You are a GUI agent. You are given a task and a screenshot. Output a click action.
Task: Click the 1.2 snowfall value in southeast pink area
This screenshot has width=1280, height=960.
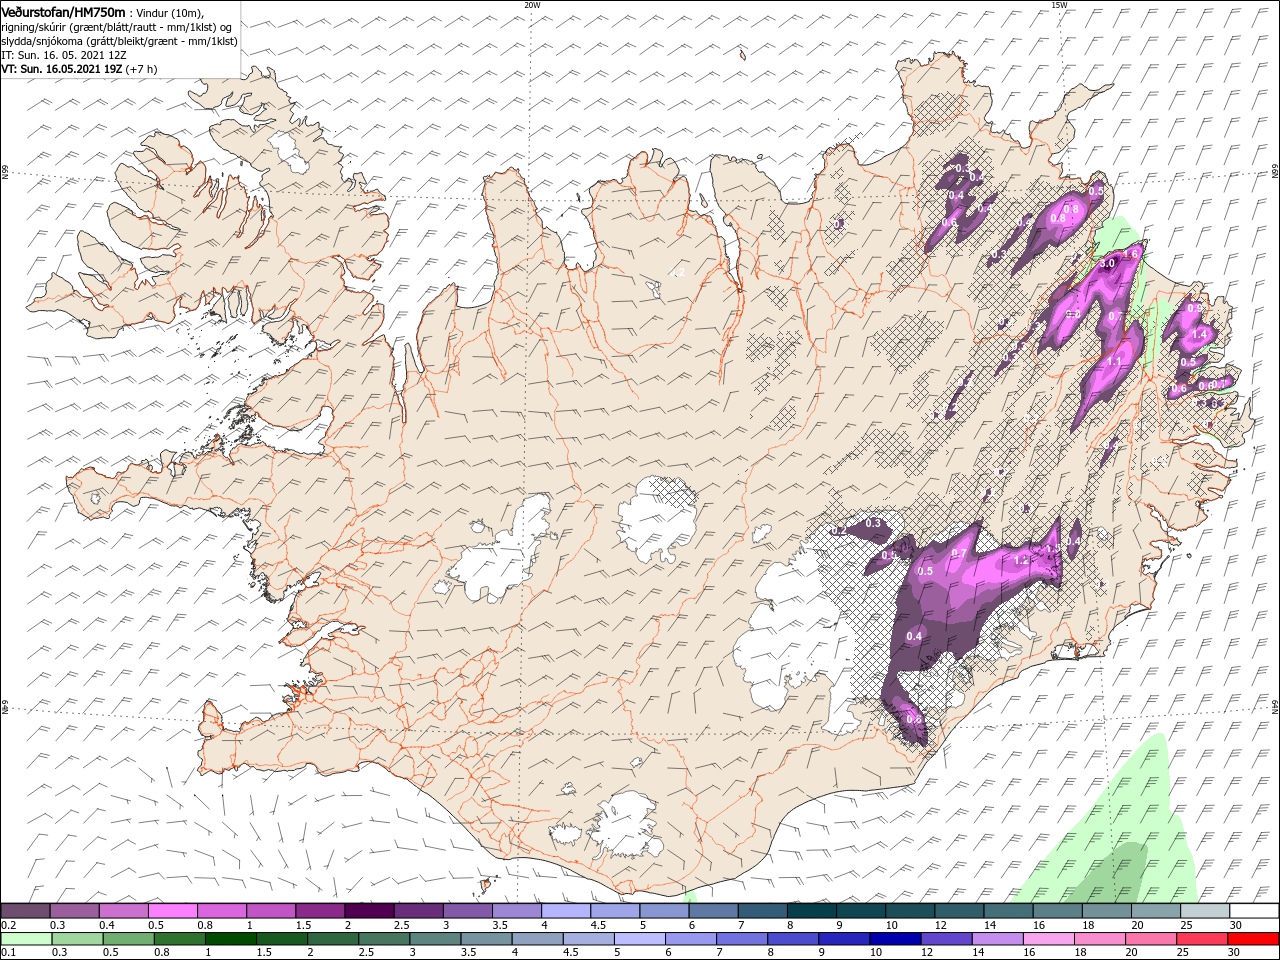point(1021,561)
